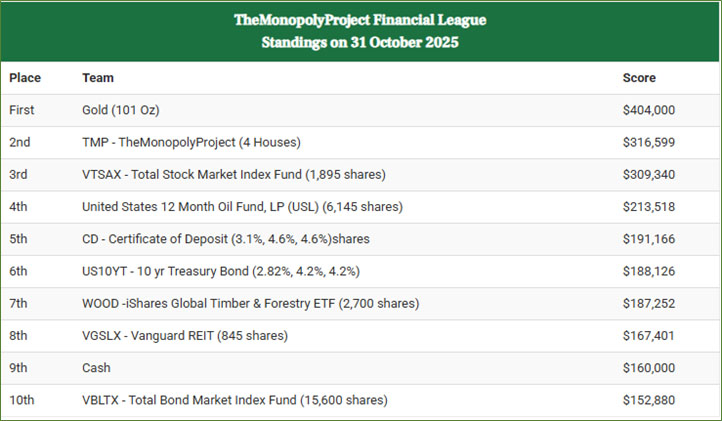The image size is (722, 421).
Task: Click the Standings on 31 October 2025 subtitle
Action: (360, 42)
